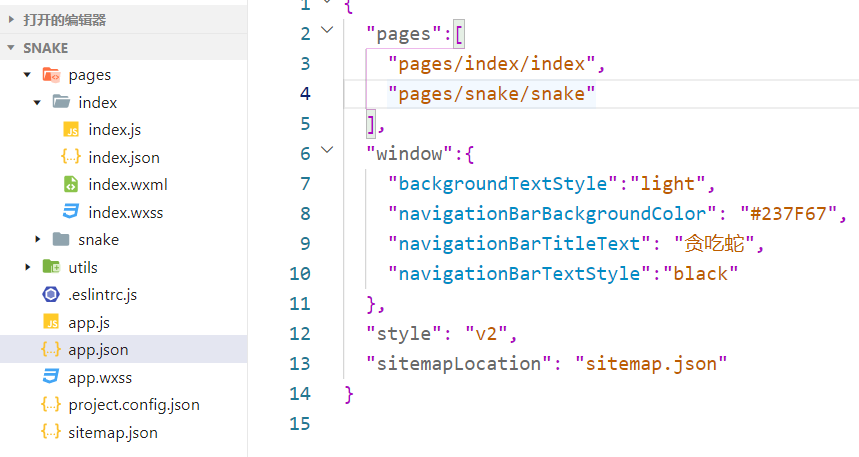
Task: Click the app.json braces icon
Action: 51,350
